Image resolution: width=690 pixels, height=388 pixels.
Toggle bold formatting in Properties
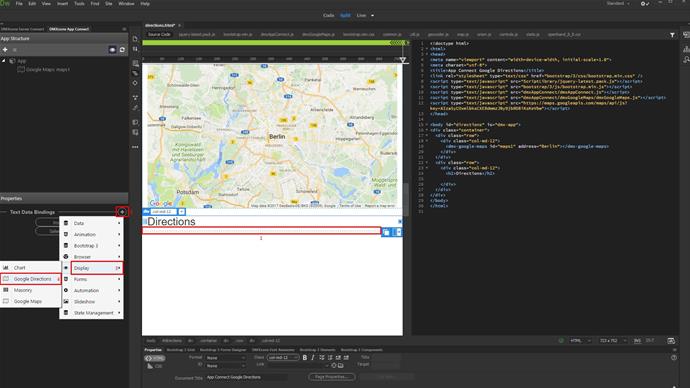[x=305, y=358]
